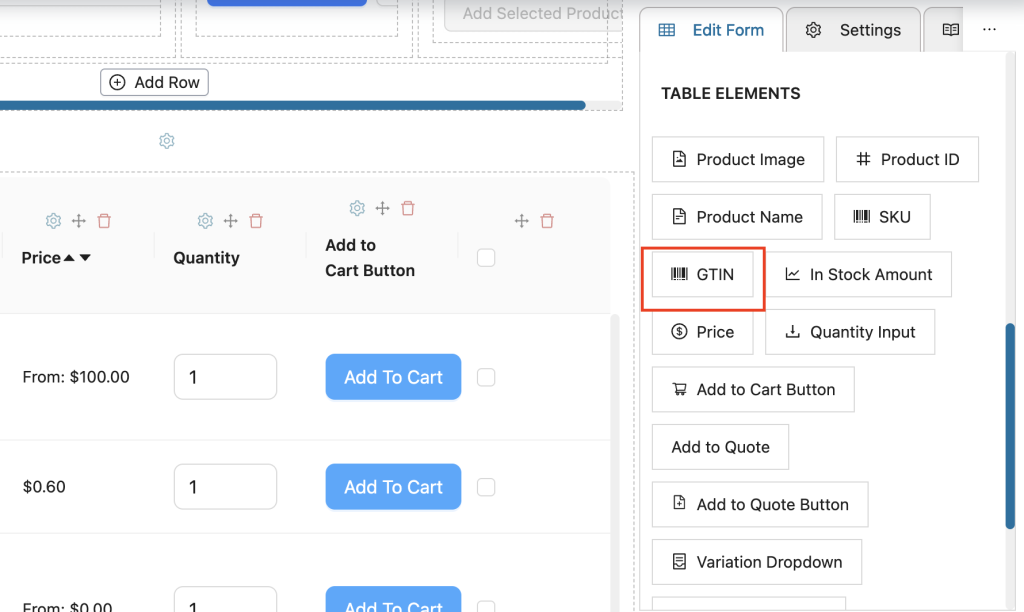Viewport: 1024px width, 612px height.
Task: Delete the Add to Cart Button column
Action: (x=408, y=208)
